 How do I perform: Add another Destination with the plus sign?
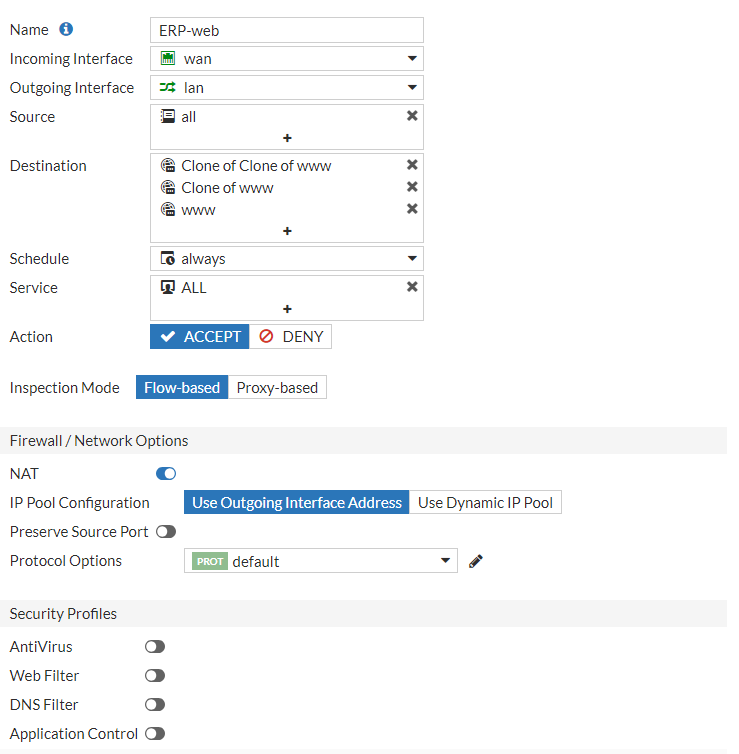click(x=287, y=230)
